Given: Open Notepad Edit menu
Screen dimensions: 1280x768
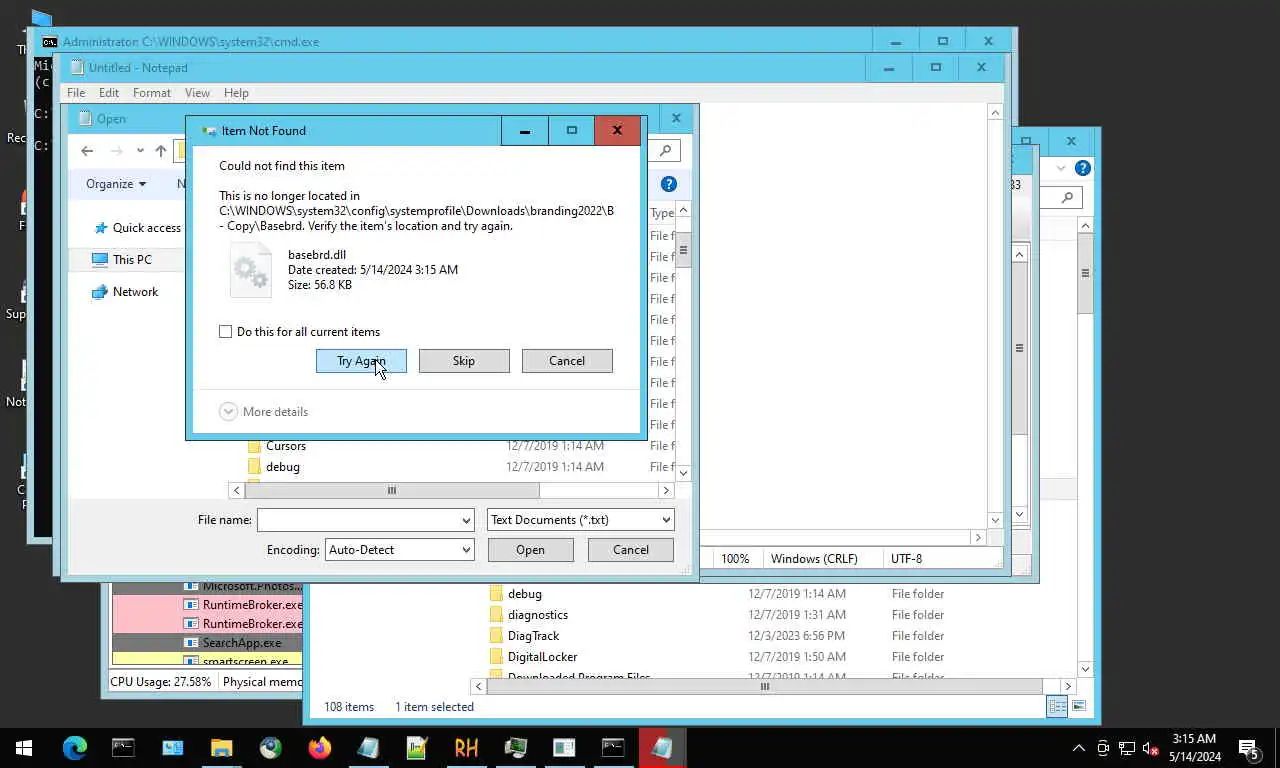Looking at the screenshot, I should click(109, 92).
